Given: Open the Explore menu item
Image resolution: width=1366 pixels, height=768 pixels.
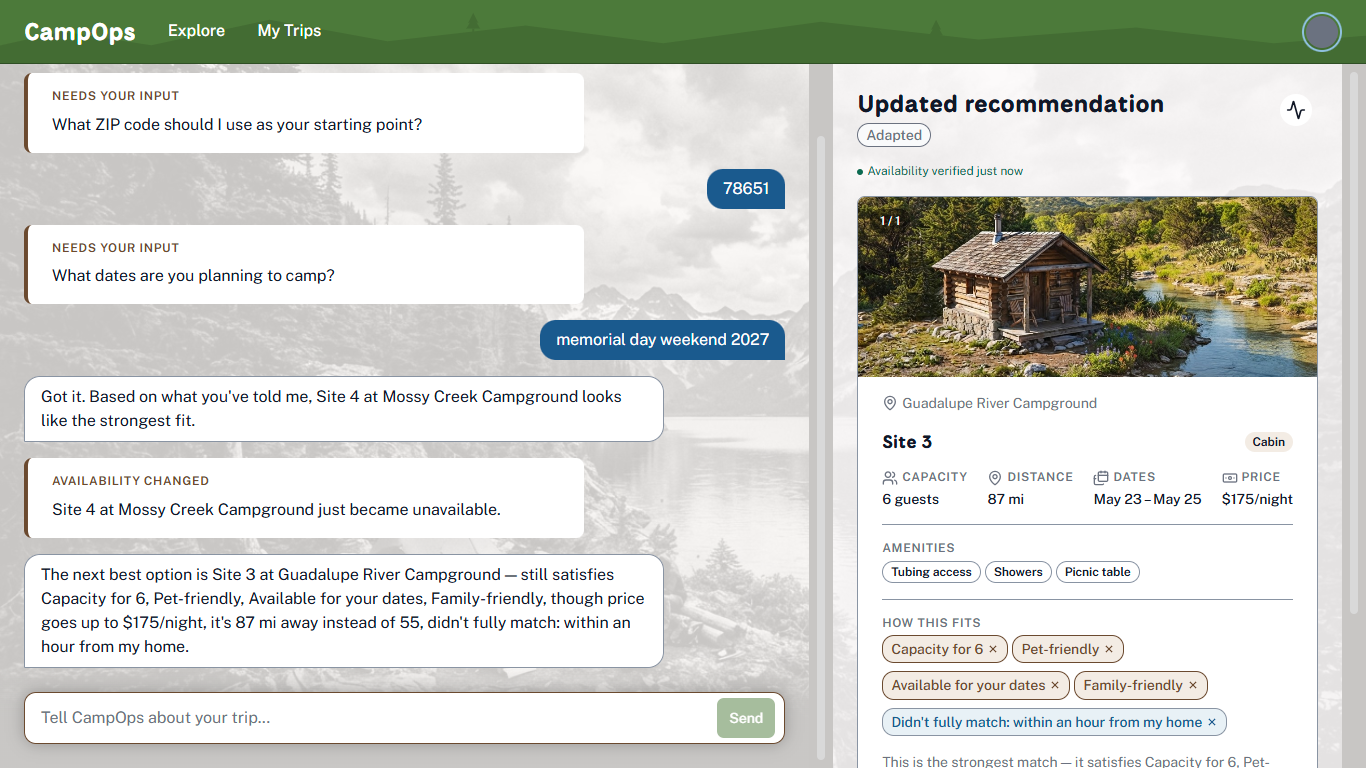Looking at the screenshot, I should click(x=196, y=31).
